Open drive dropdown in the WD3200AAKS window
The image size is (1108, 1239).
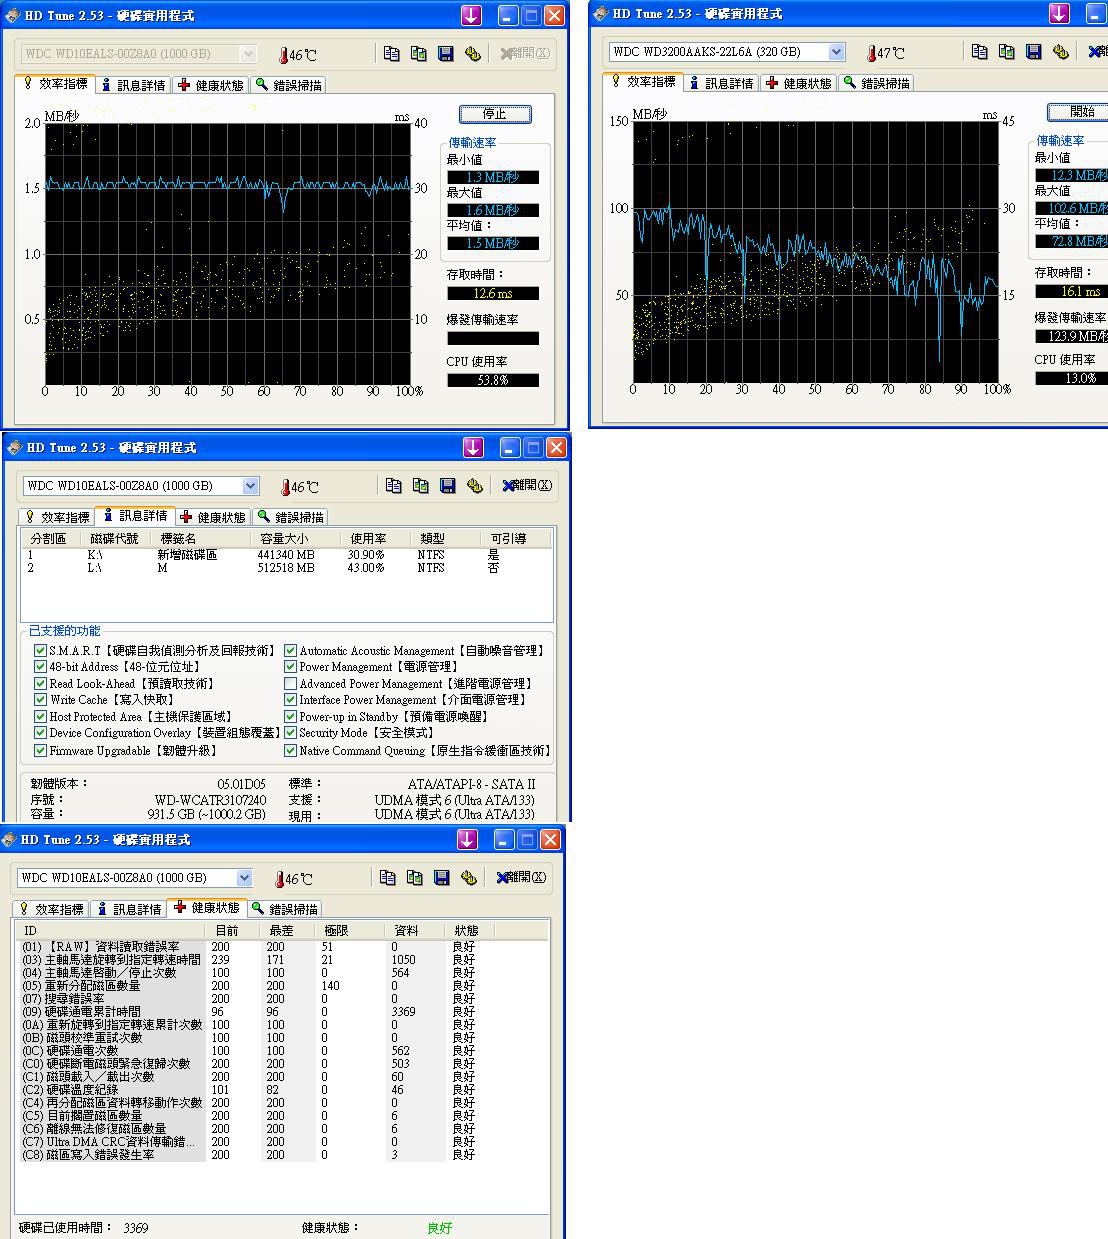tap(836, 52)
